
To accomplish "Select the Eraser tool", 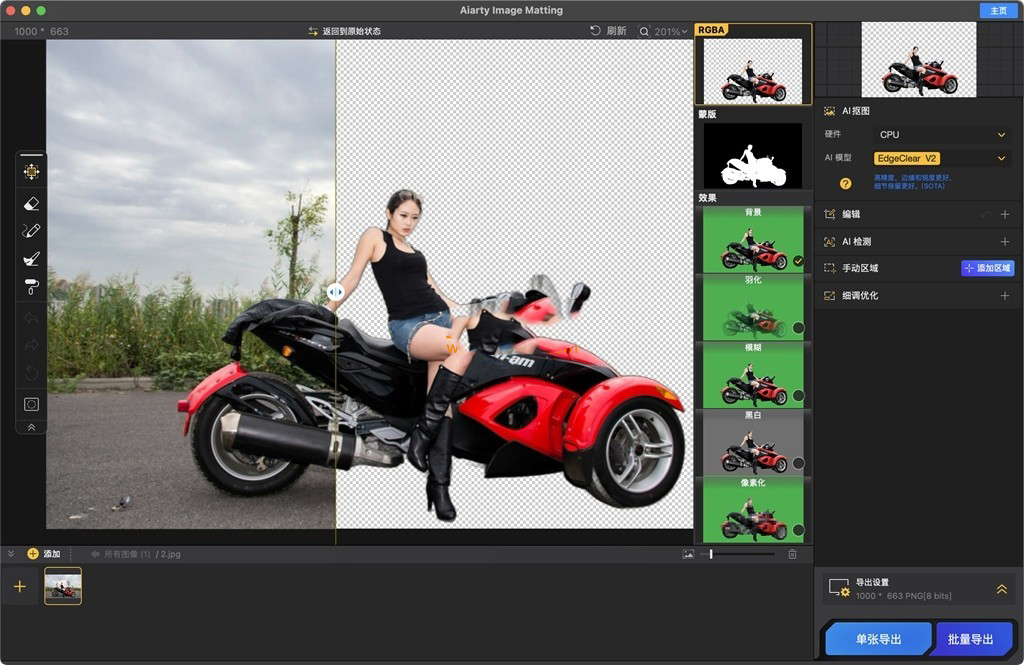I will pos(31,204).
